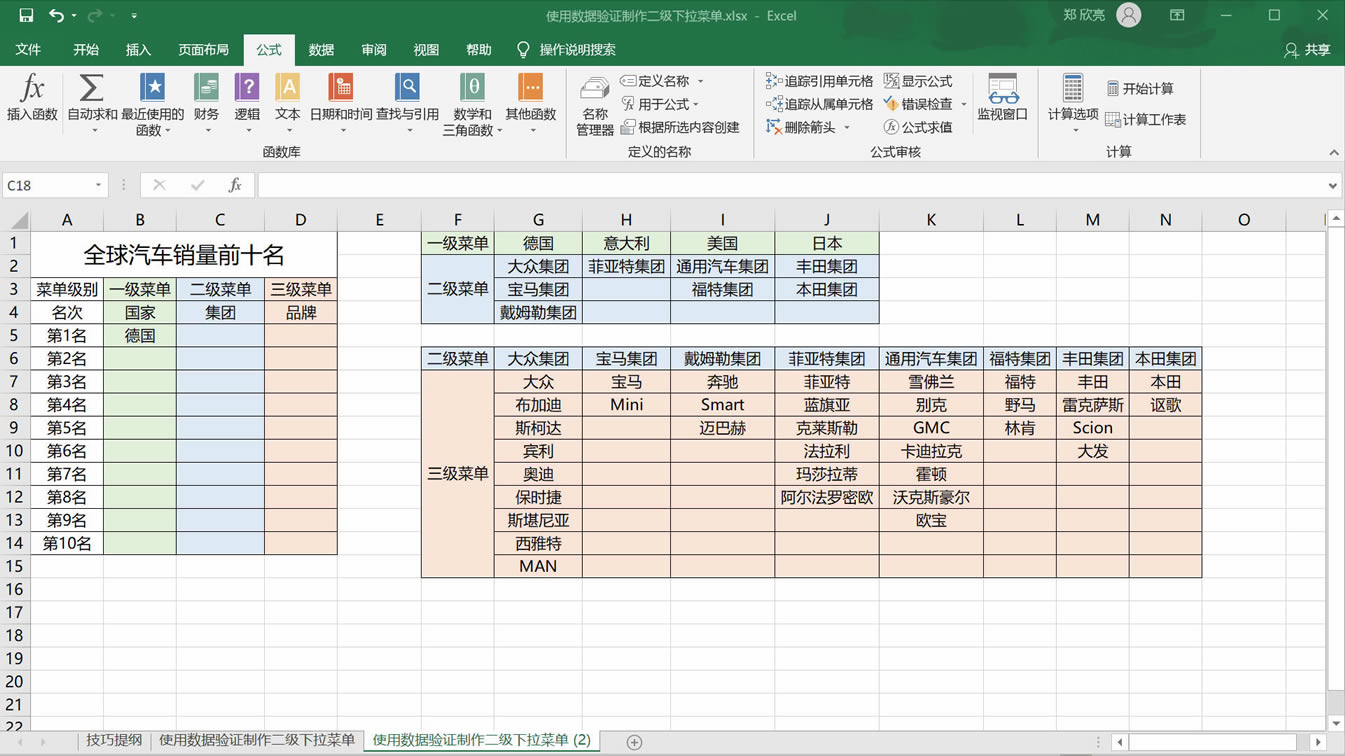
Task: Open the Financial (财务) functions icon
Action: click(206, 98)
